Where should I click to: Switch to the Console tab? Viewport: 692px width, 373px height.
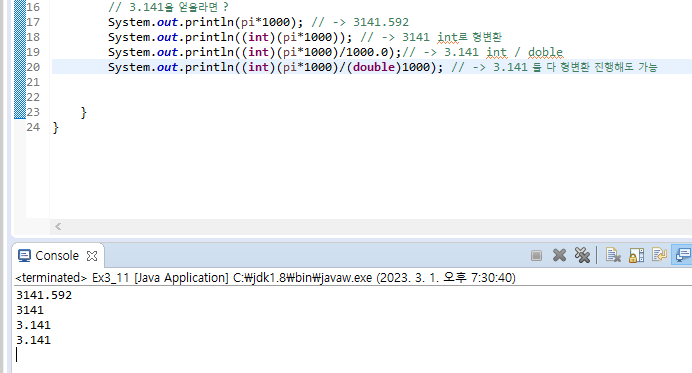(x=57, y=256)
